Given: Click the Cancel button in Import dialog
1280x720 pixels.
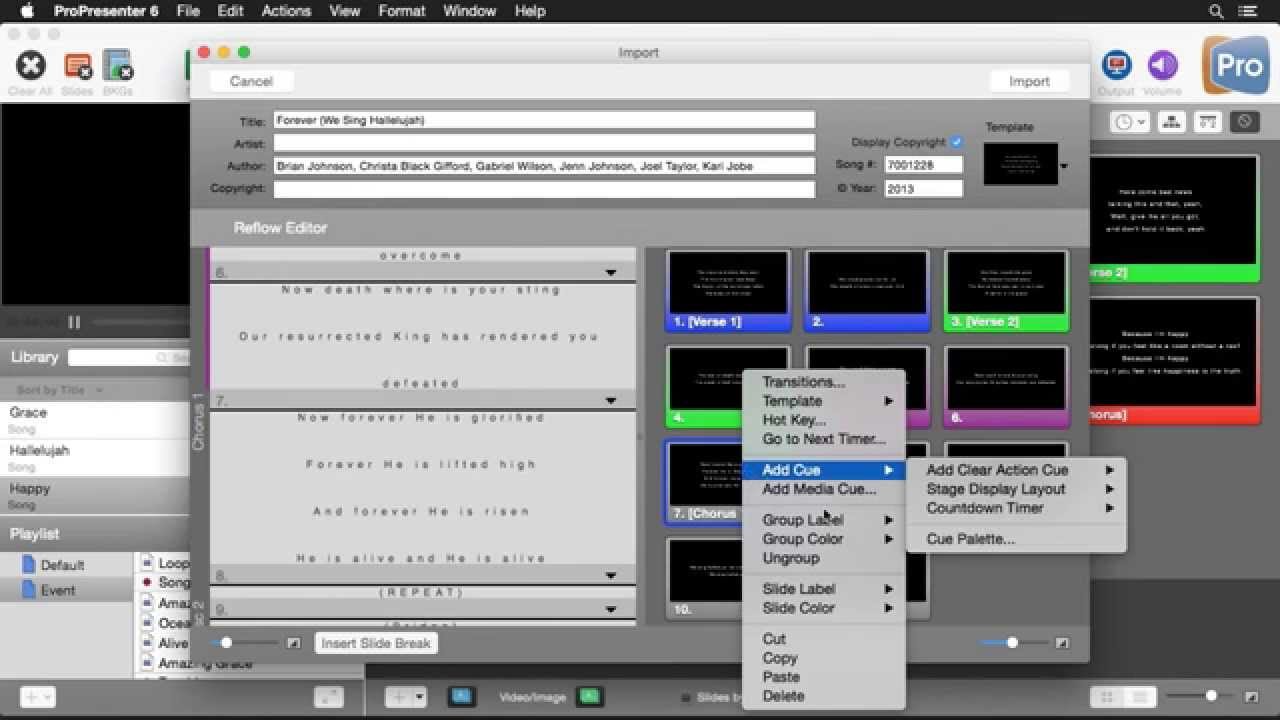Looking at the screenshot, I should click(x=251, y=81).
